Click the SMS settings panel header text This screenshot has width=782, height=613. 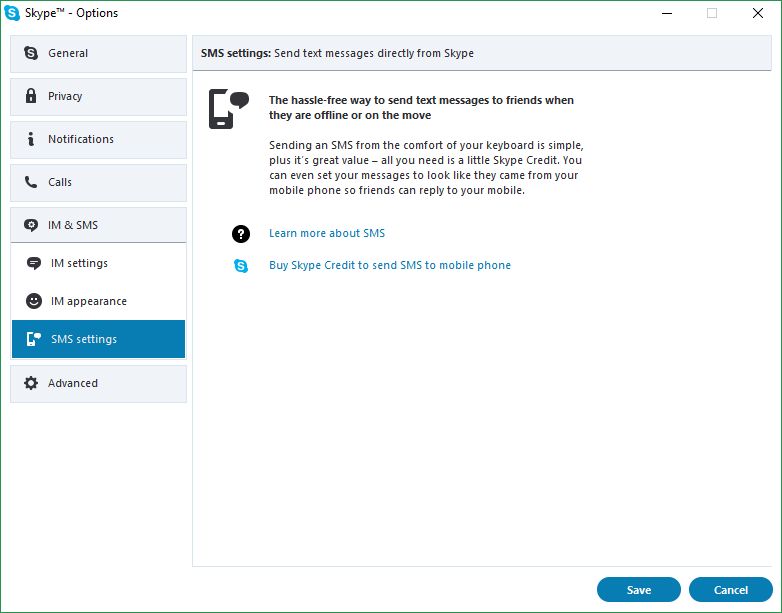(x=337, y=53)
